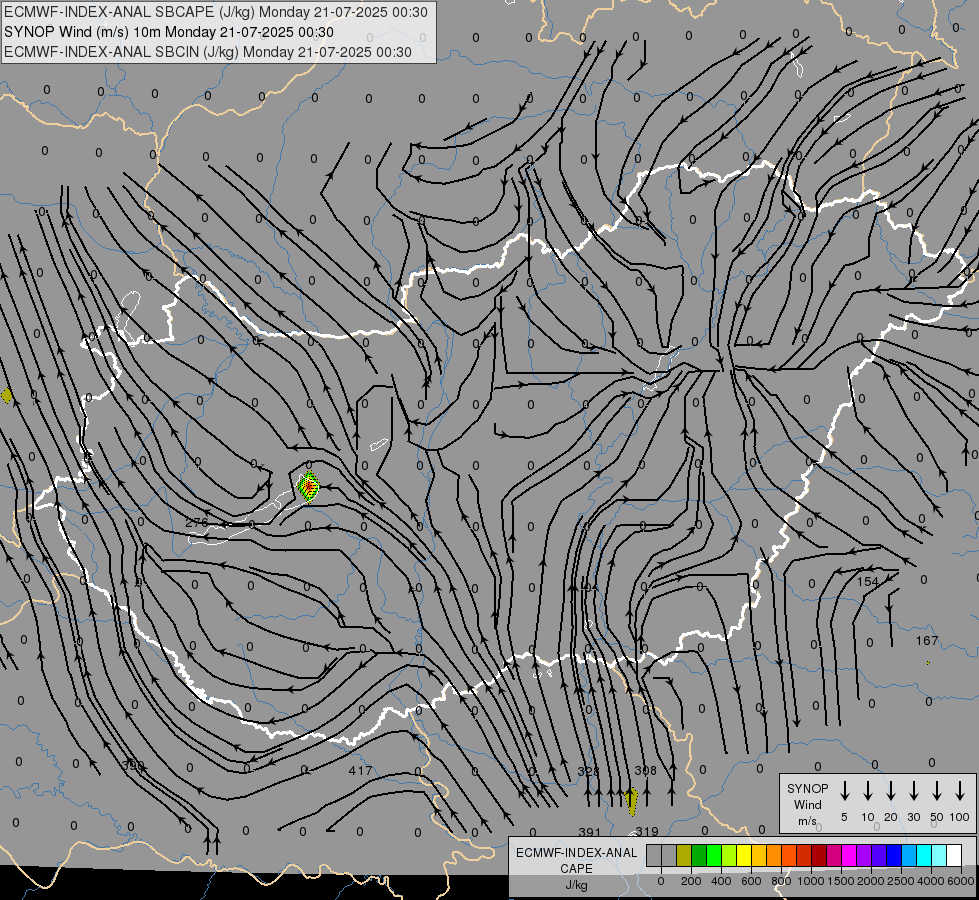Viewport: 979px width, 900px height.
Task: Pick the olive swatch in CAPE legend
Action: point(684,855)
